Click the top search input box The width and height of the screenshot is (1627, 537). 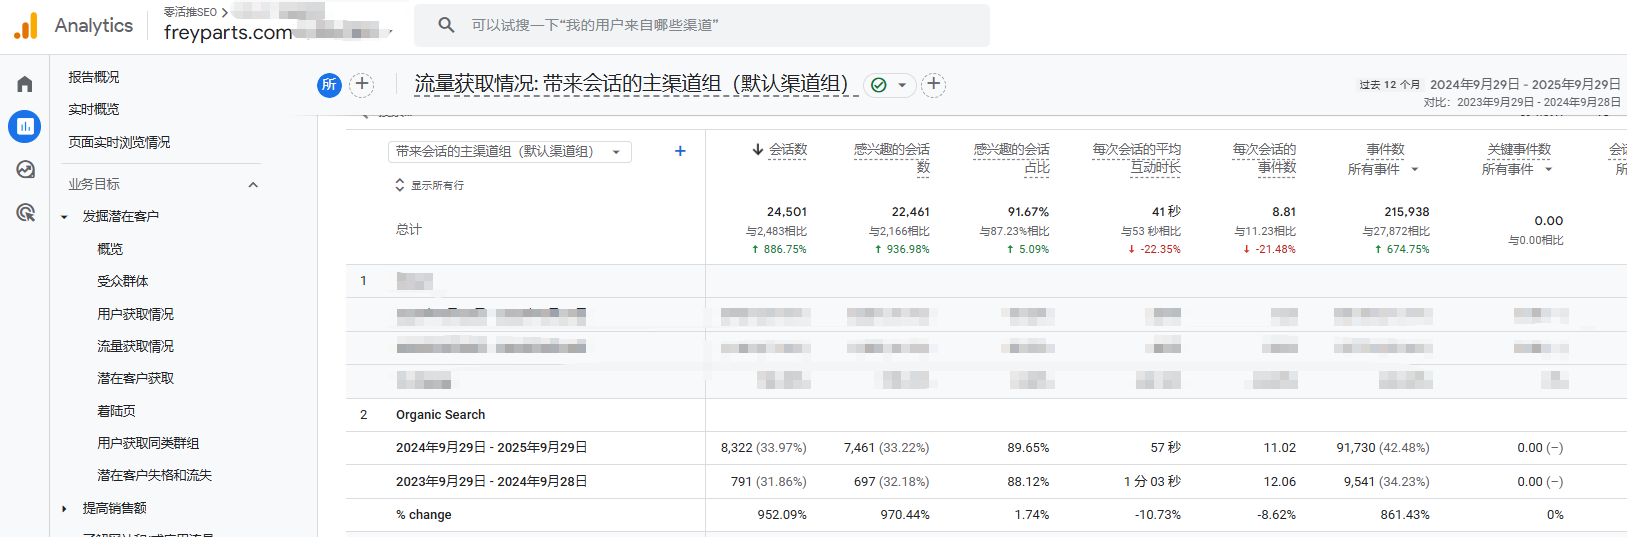point(700,25)
